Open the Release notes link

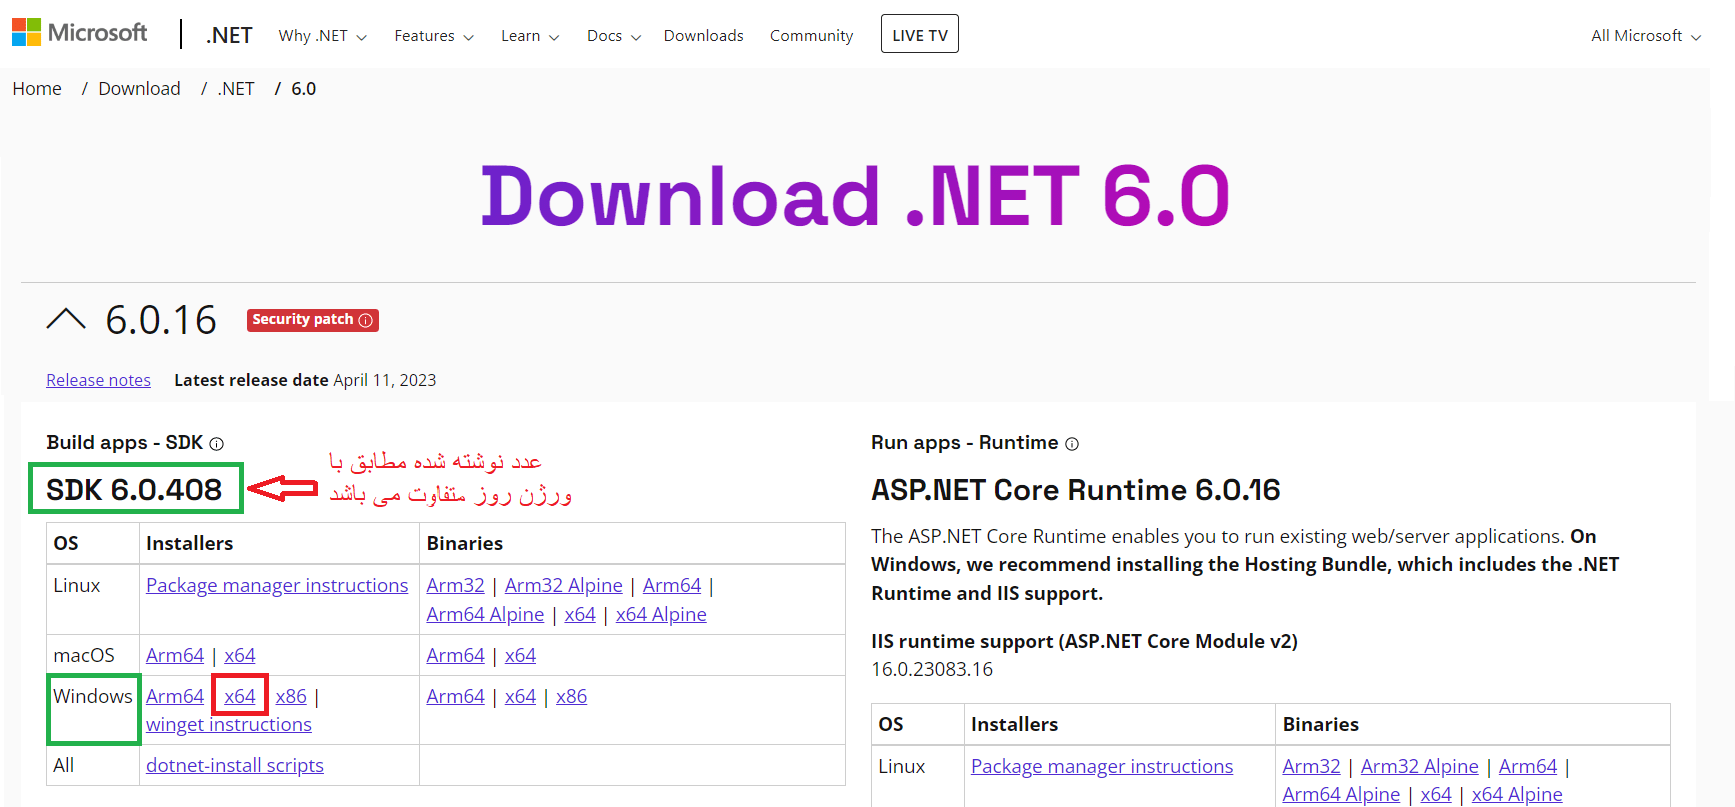(98, 380)
